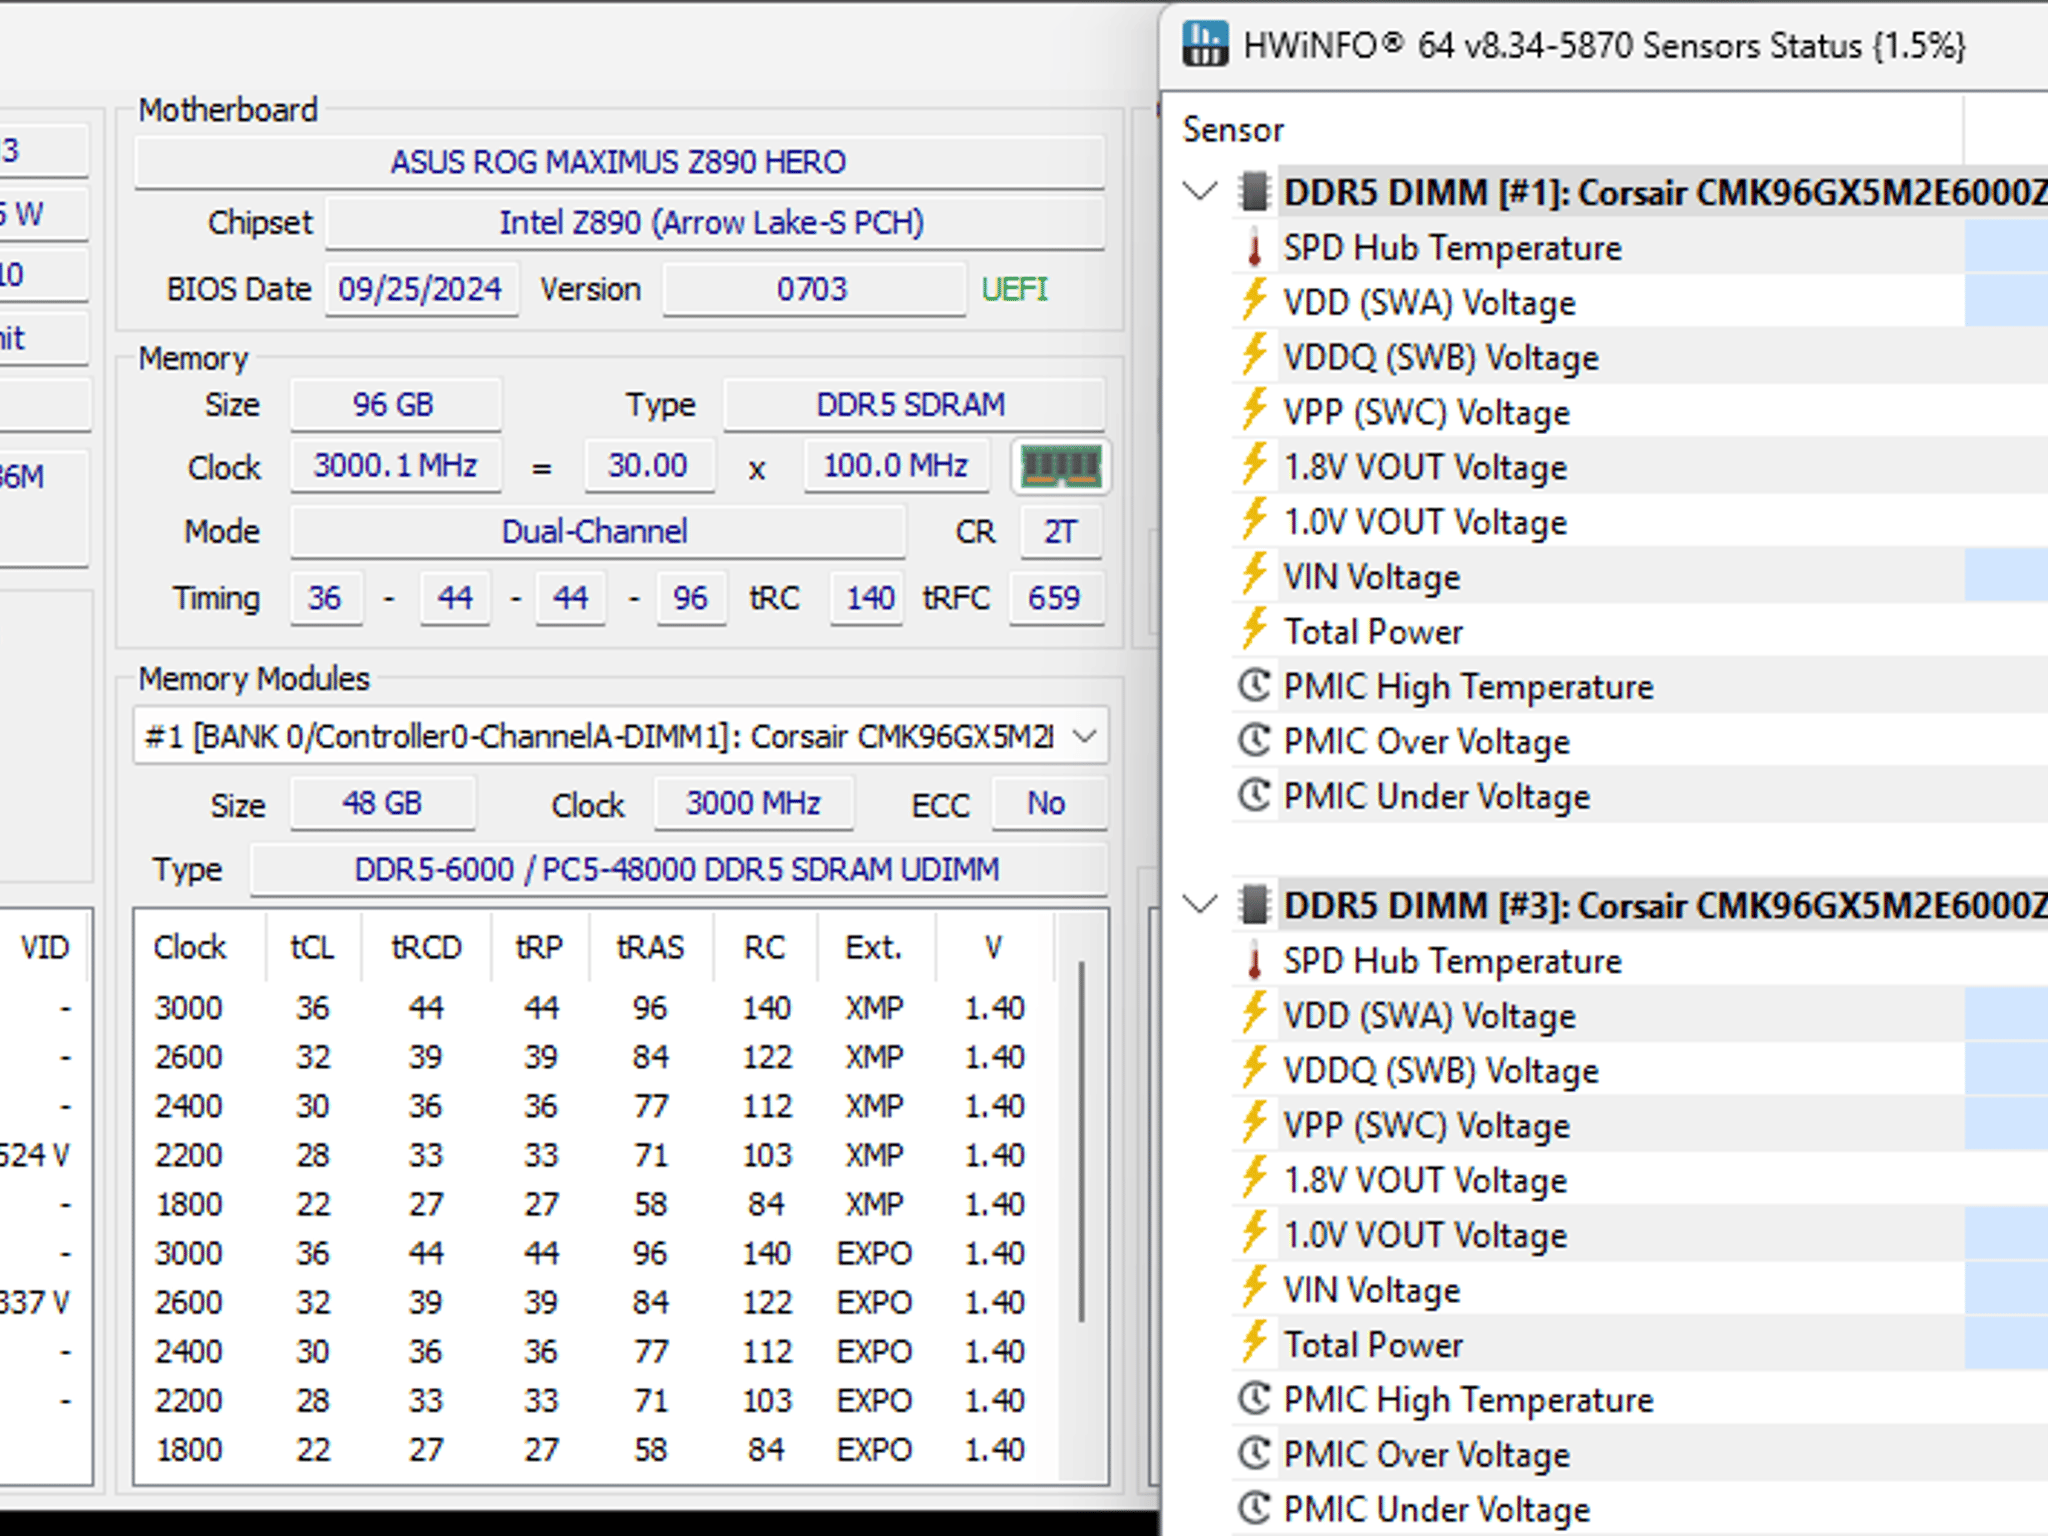Image resolution: width=2048 pixels, height=1536 pixels.
Task: Click DIMM #1 VDD (SWA) Voltage bolt icon
Action: click(x=1254, y=302)
